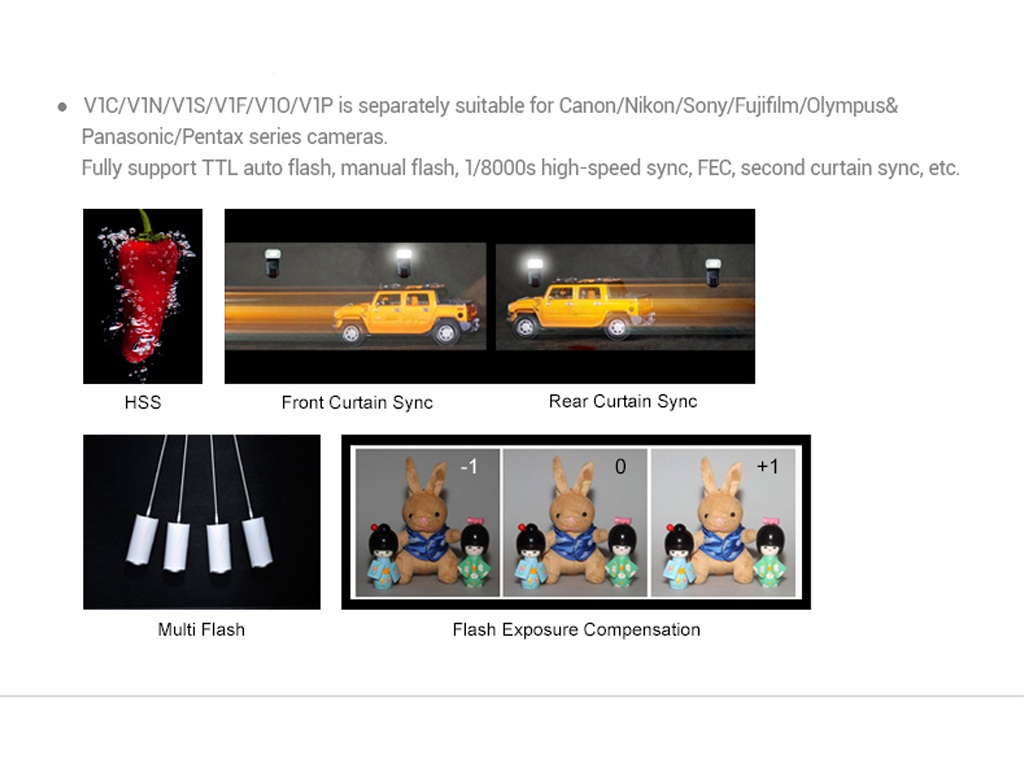
Task: Click the "+1" label on the rabbit photo
Action: pos(767,466)
